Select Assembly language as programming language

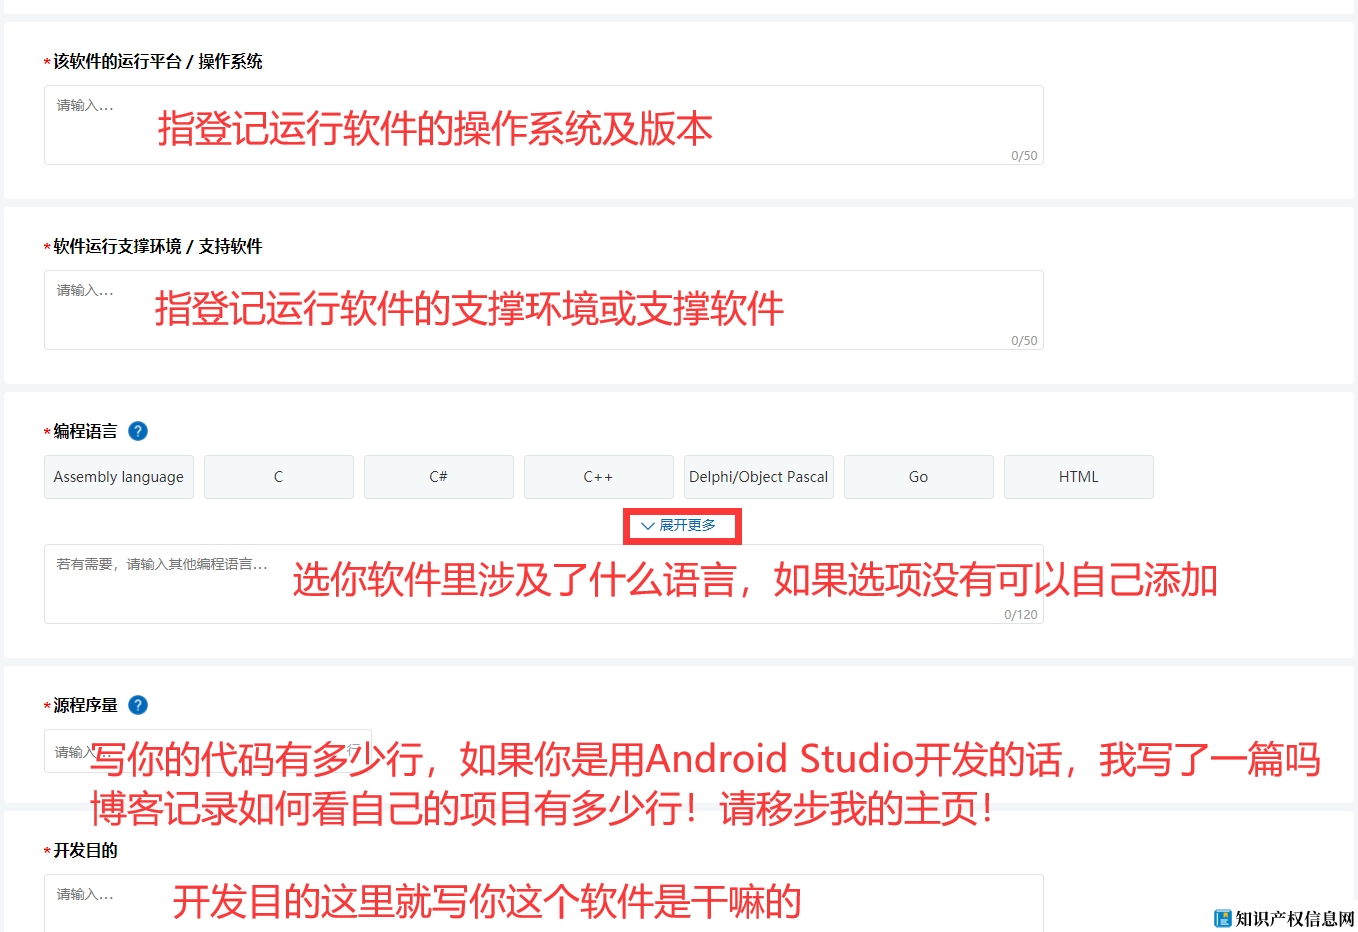tap(119, 477)
